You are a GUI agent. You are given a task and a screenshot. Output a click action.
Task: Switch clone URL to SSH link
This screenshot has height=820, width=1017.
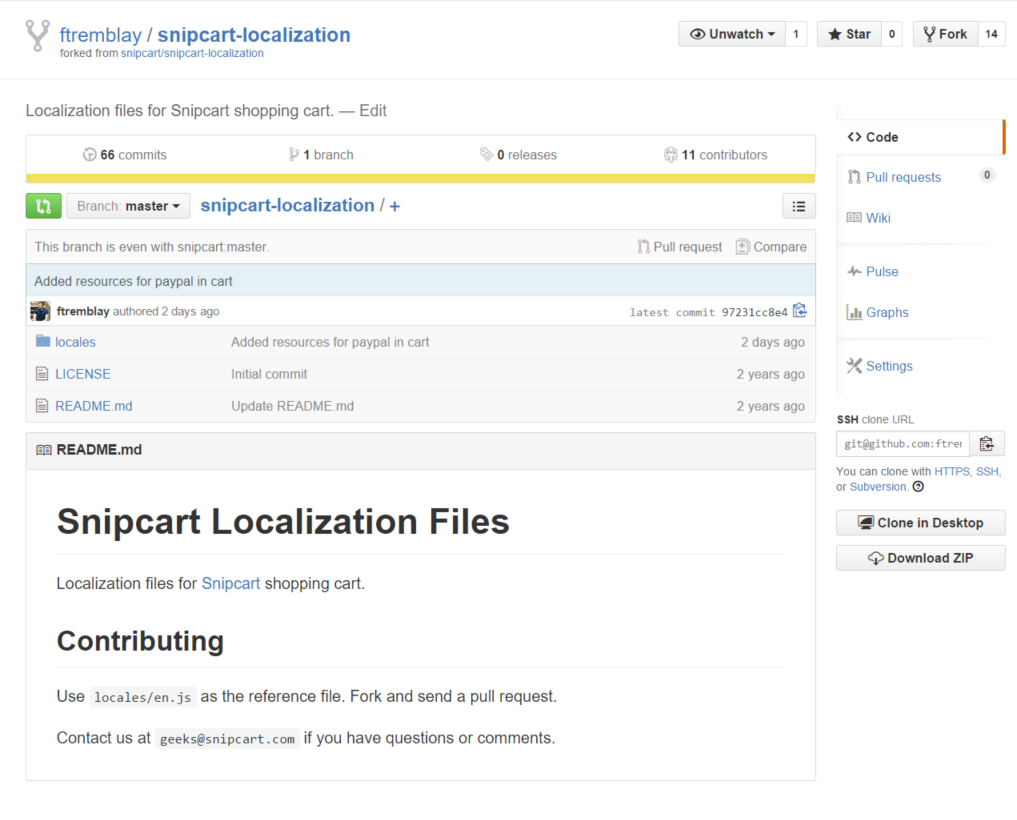point(987,472)
